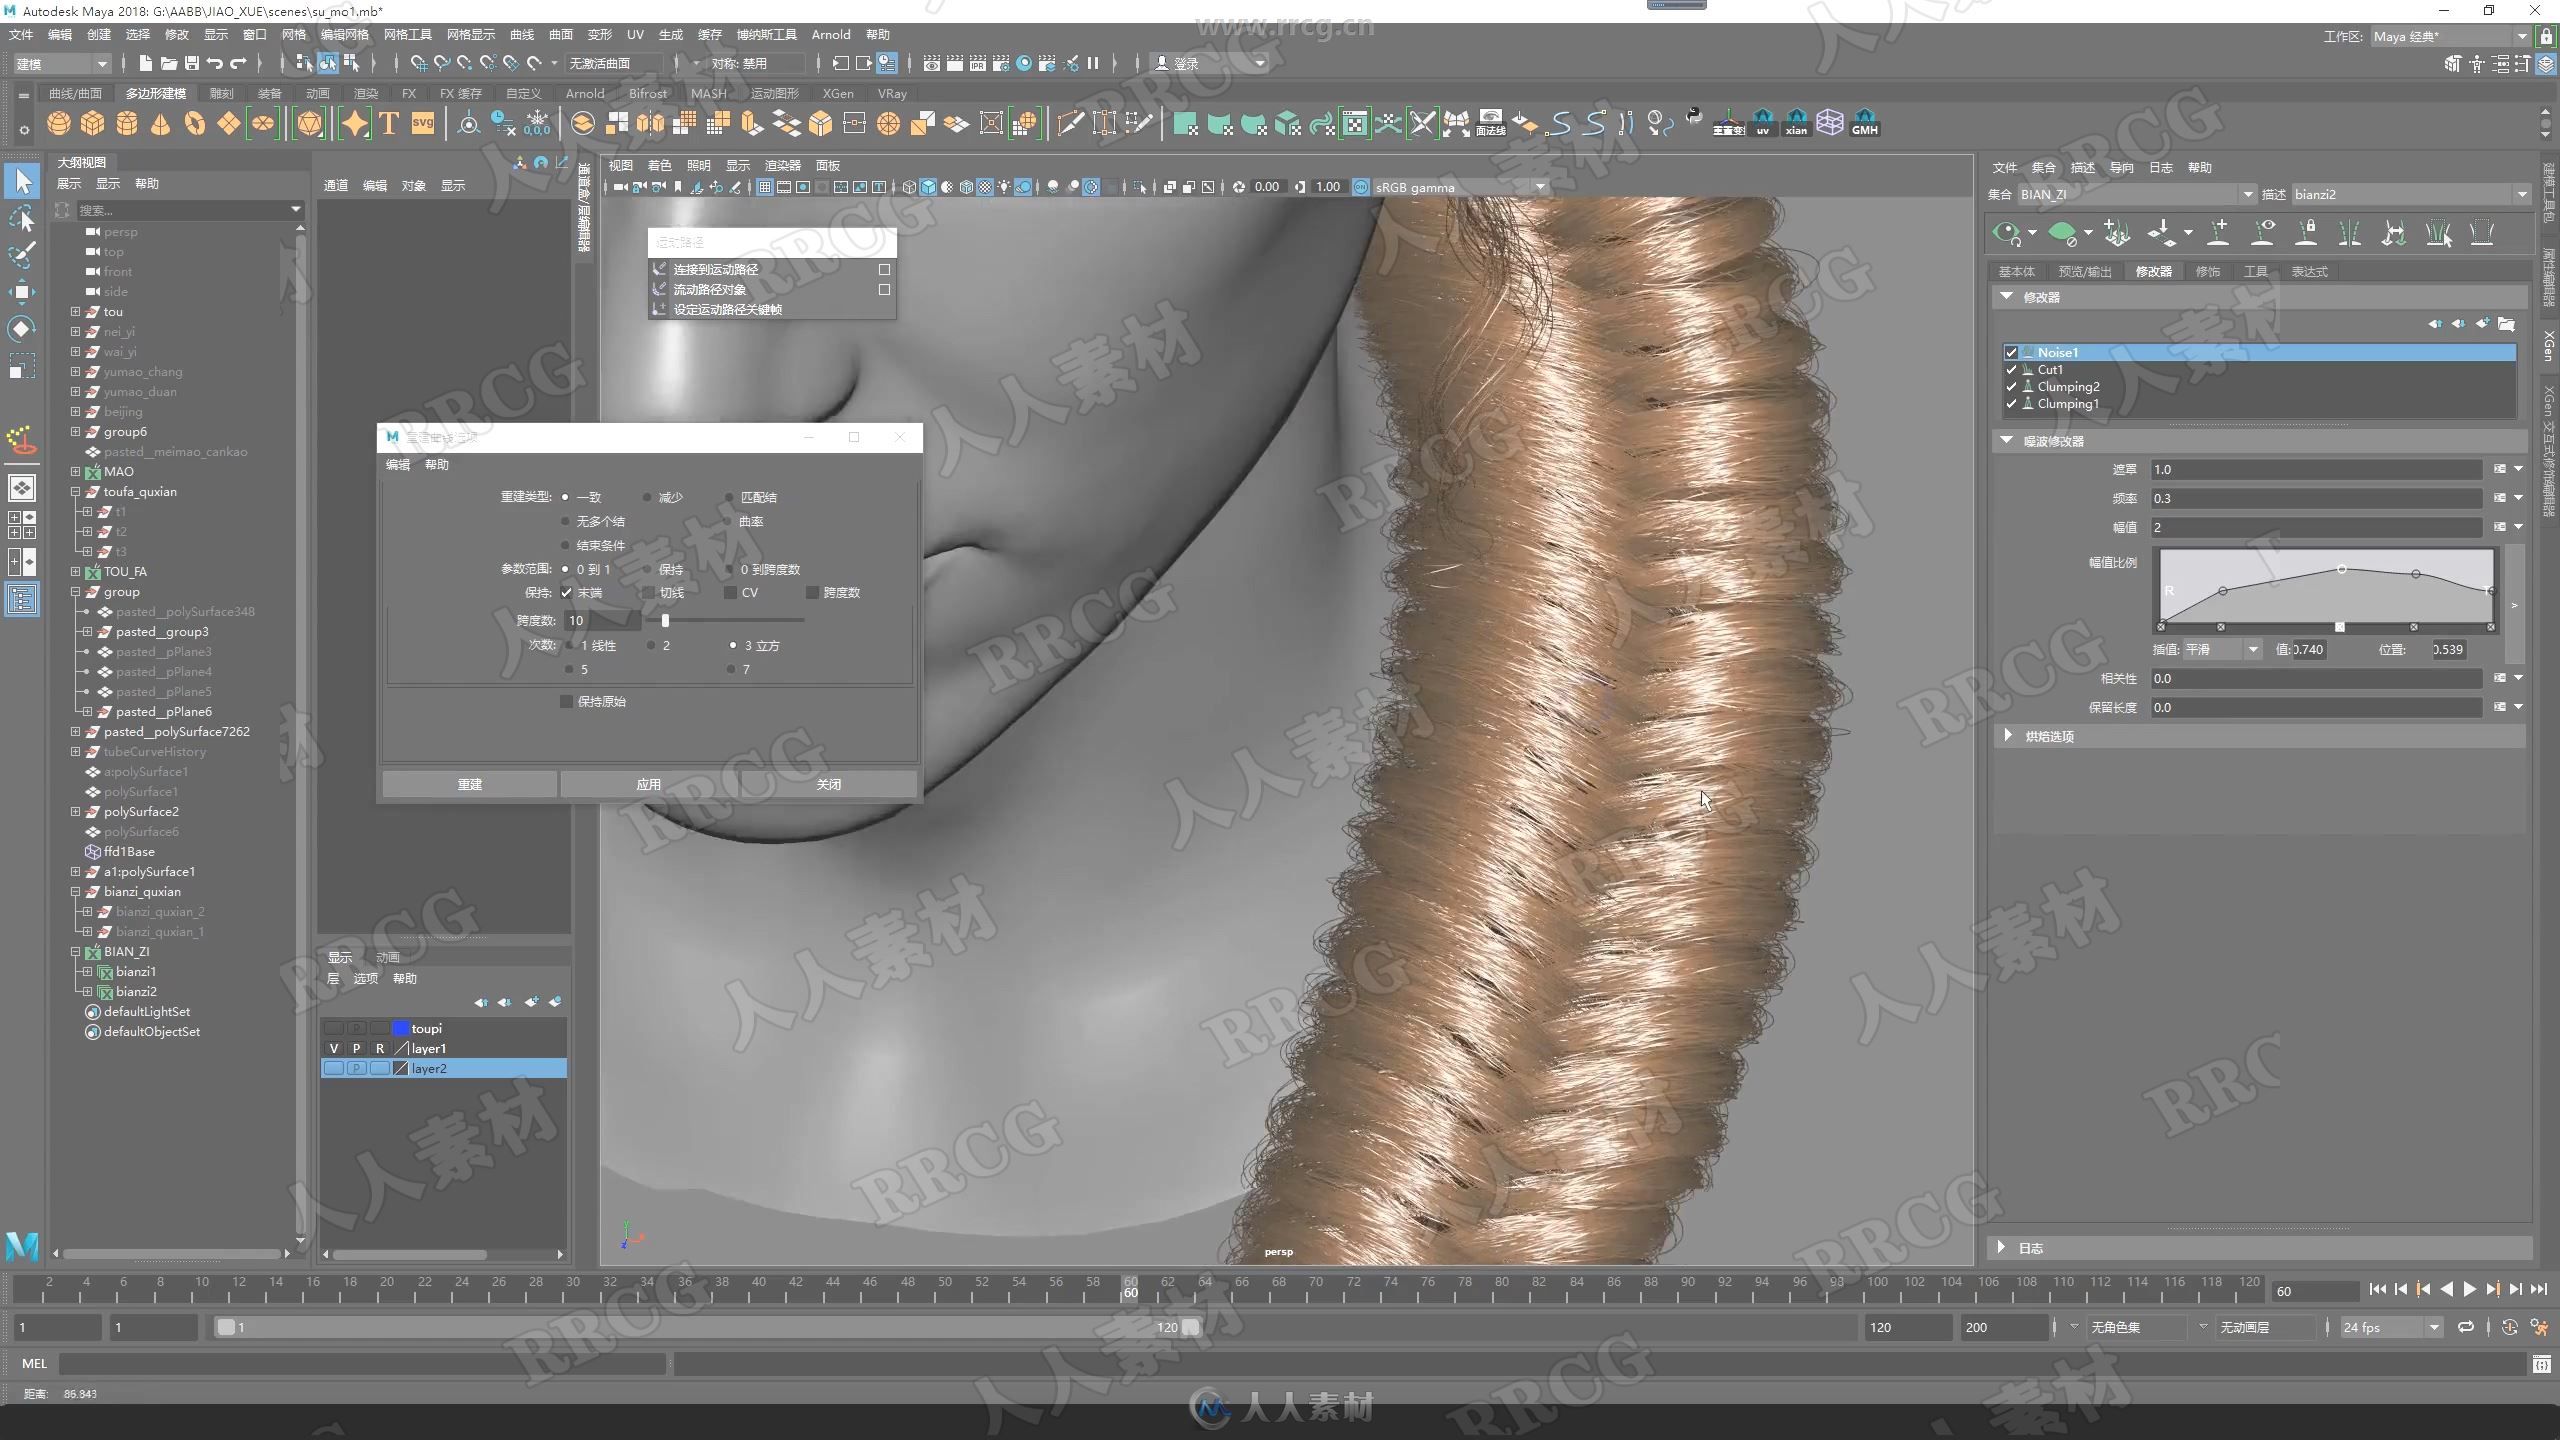
Task: Toggle visibility of Clumping1 modifier
Action: (x=2011, y=404)
